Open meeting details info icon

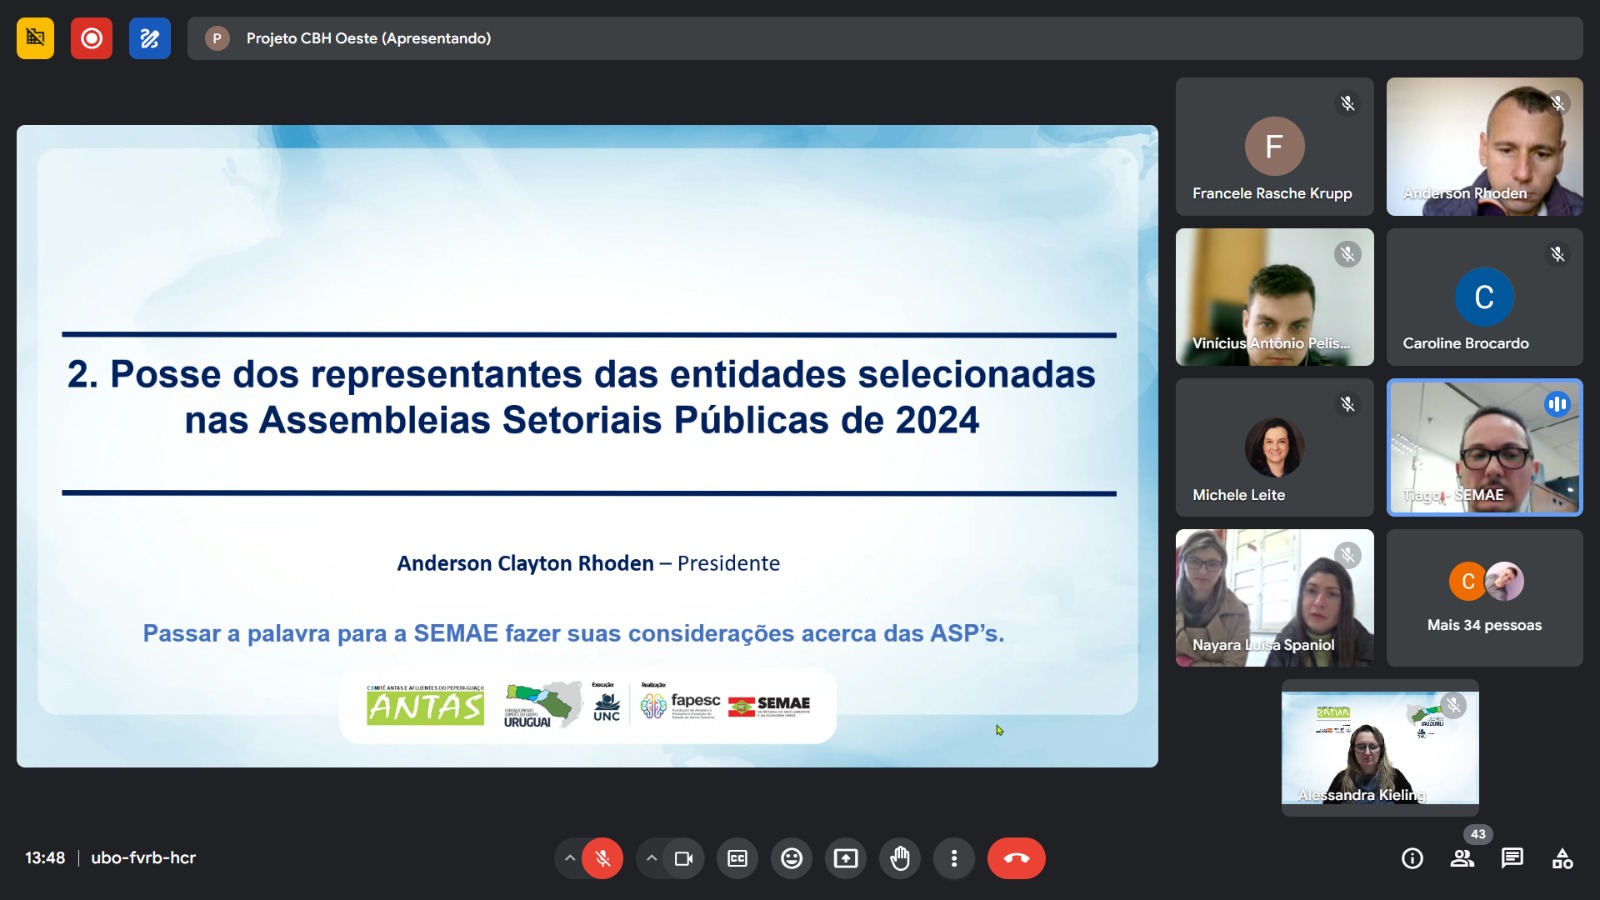click(1412, 858)
